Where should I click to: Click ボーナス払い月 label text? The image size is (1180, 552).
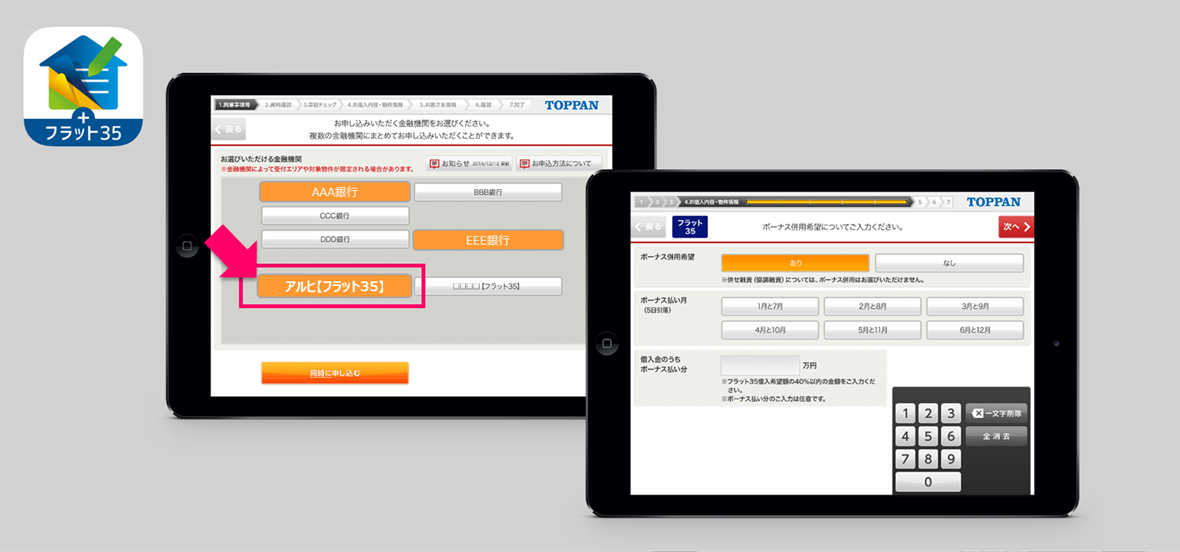(x=665, y=299)
